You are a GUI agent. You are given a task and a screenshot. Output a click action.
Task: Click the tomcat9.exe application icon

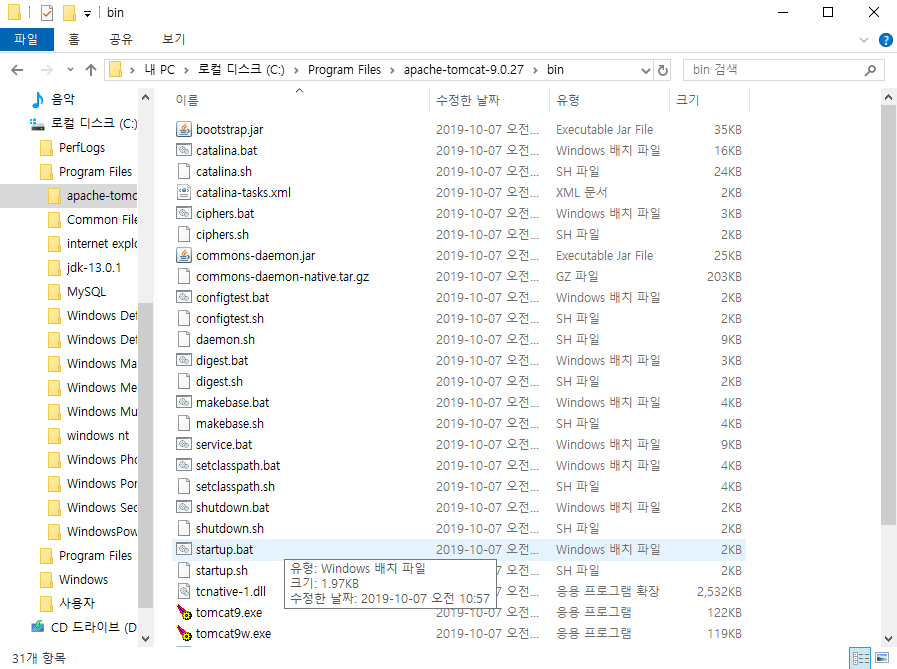tap(184, 612)
